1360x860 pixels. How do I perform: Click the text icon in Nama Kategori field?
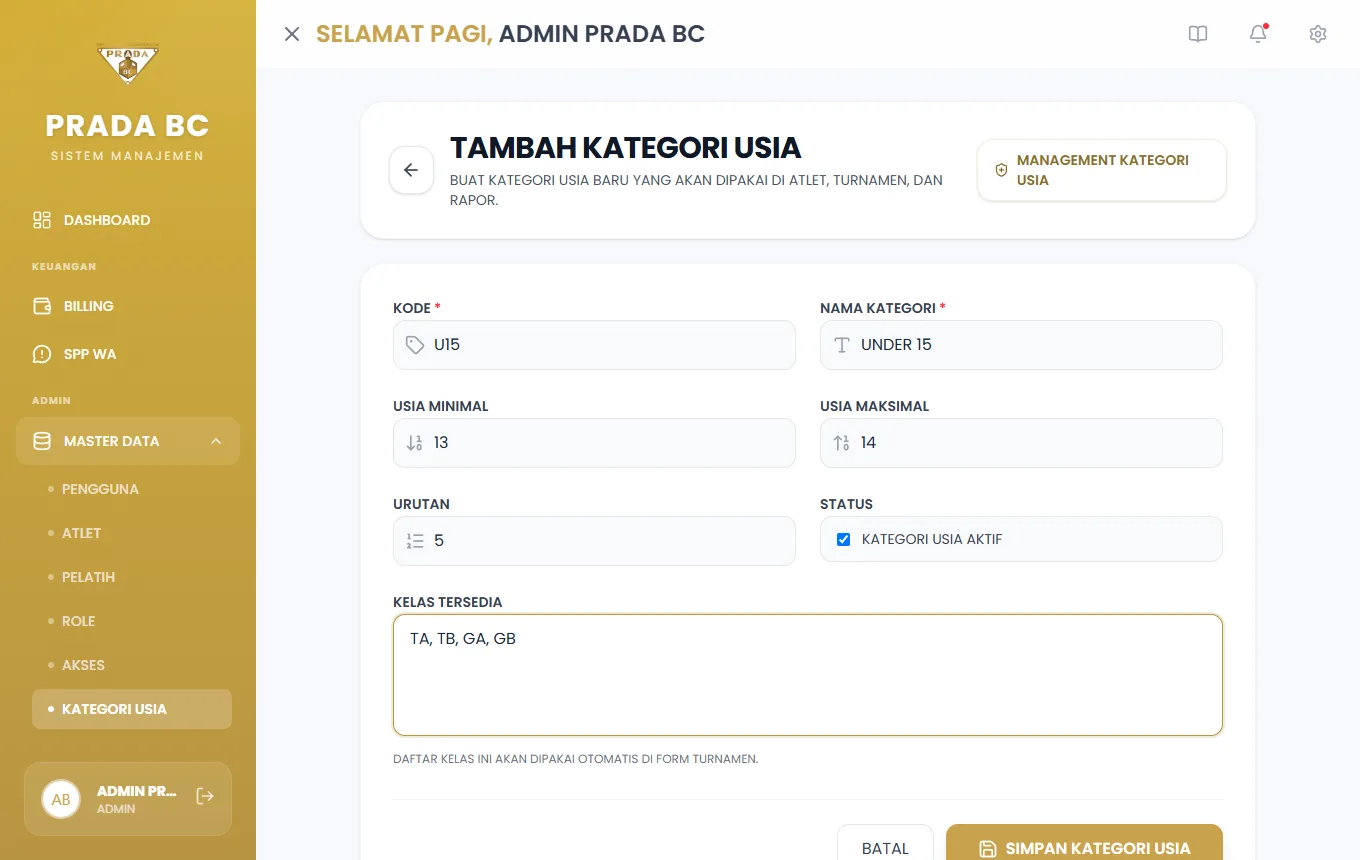click(x=842, y=345)
